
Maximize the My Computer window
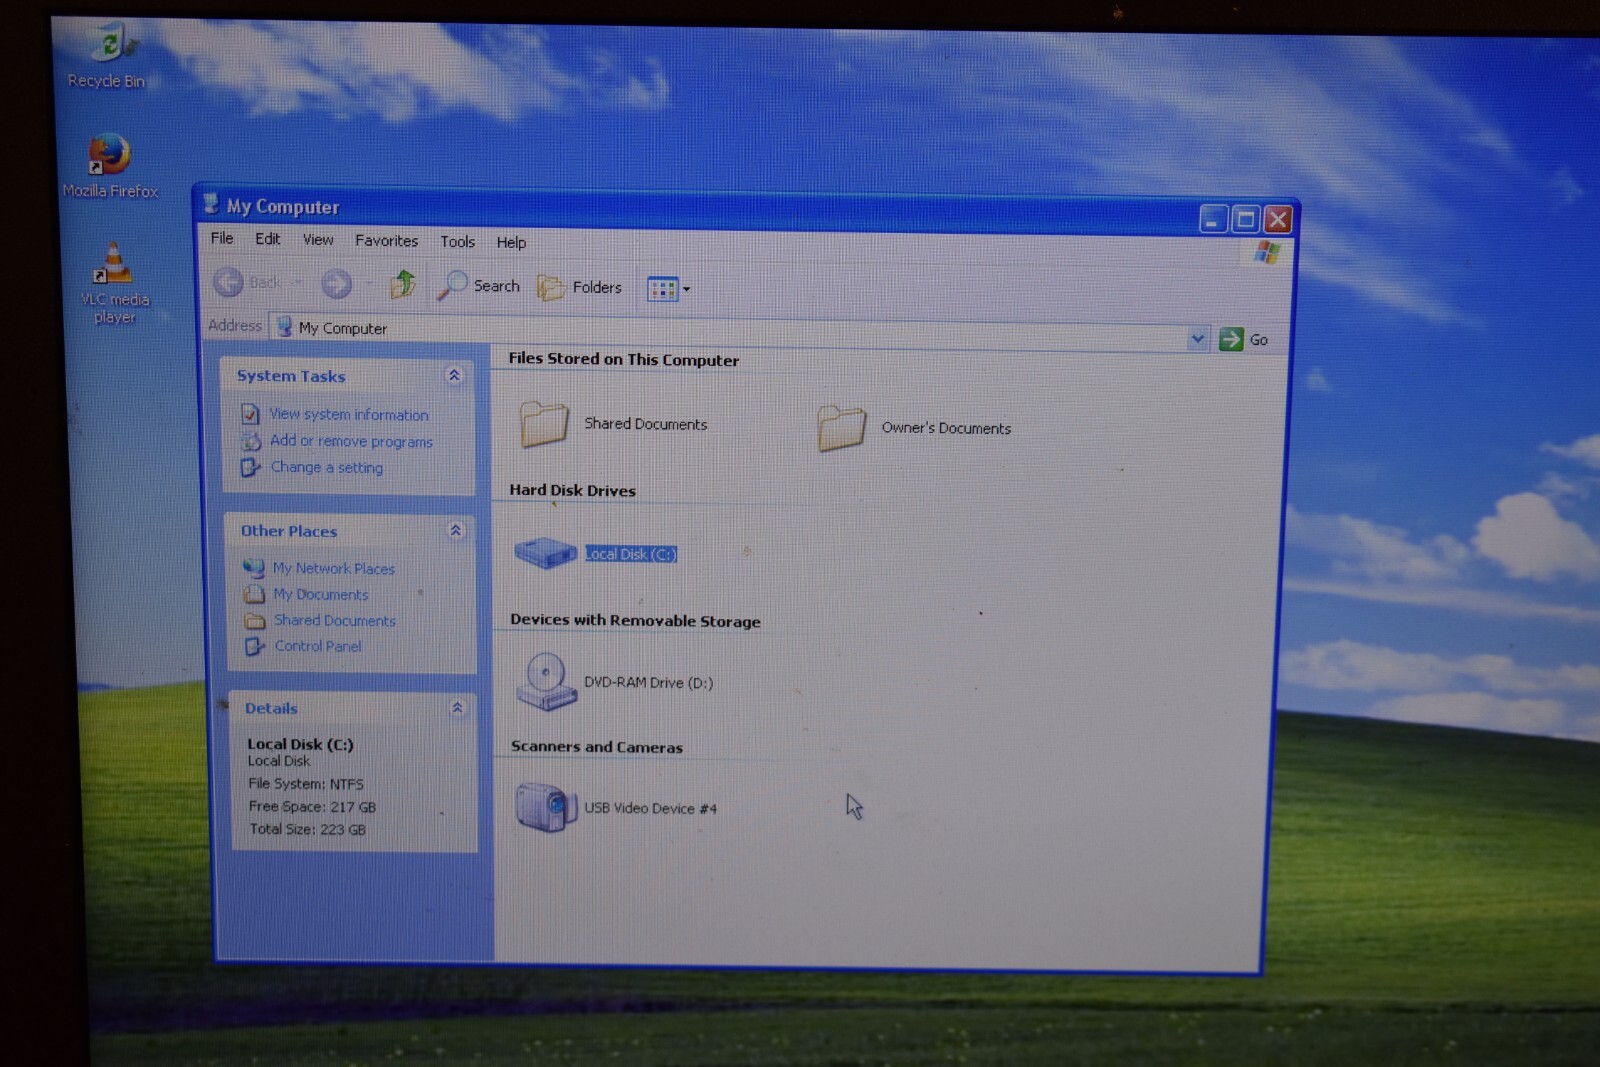pyautogui.click(x=1245, y=219)
